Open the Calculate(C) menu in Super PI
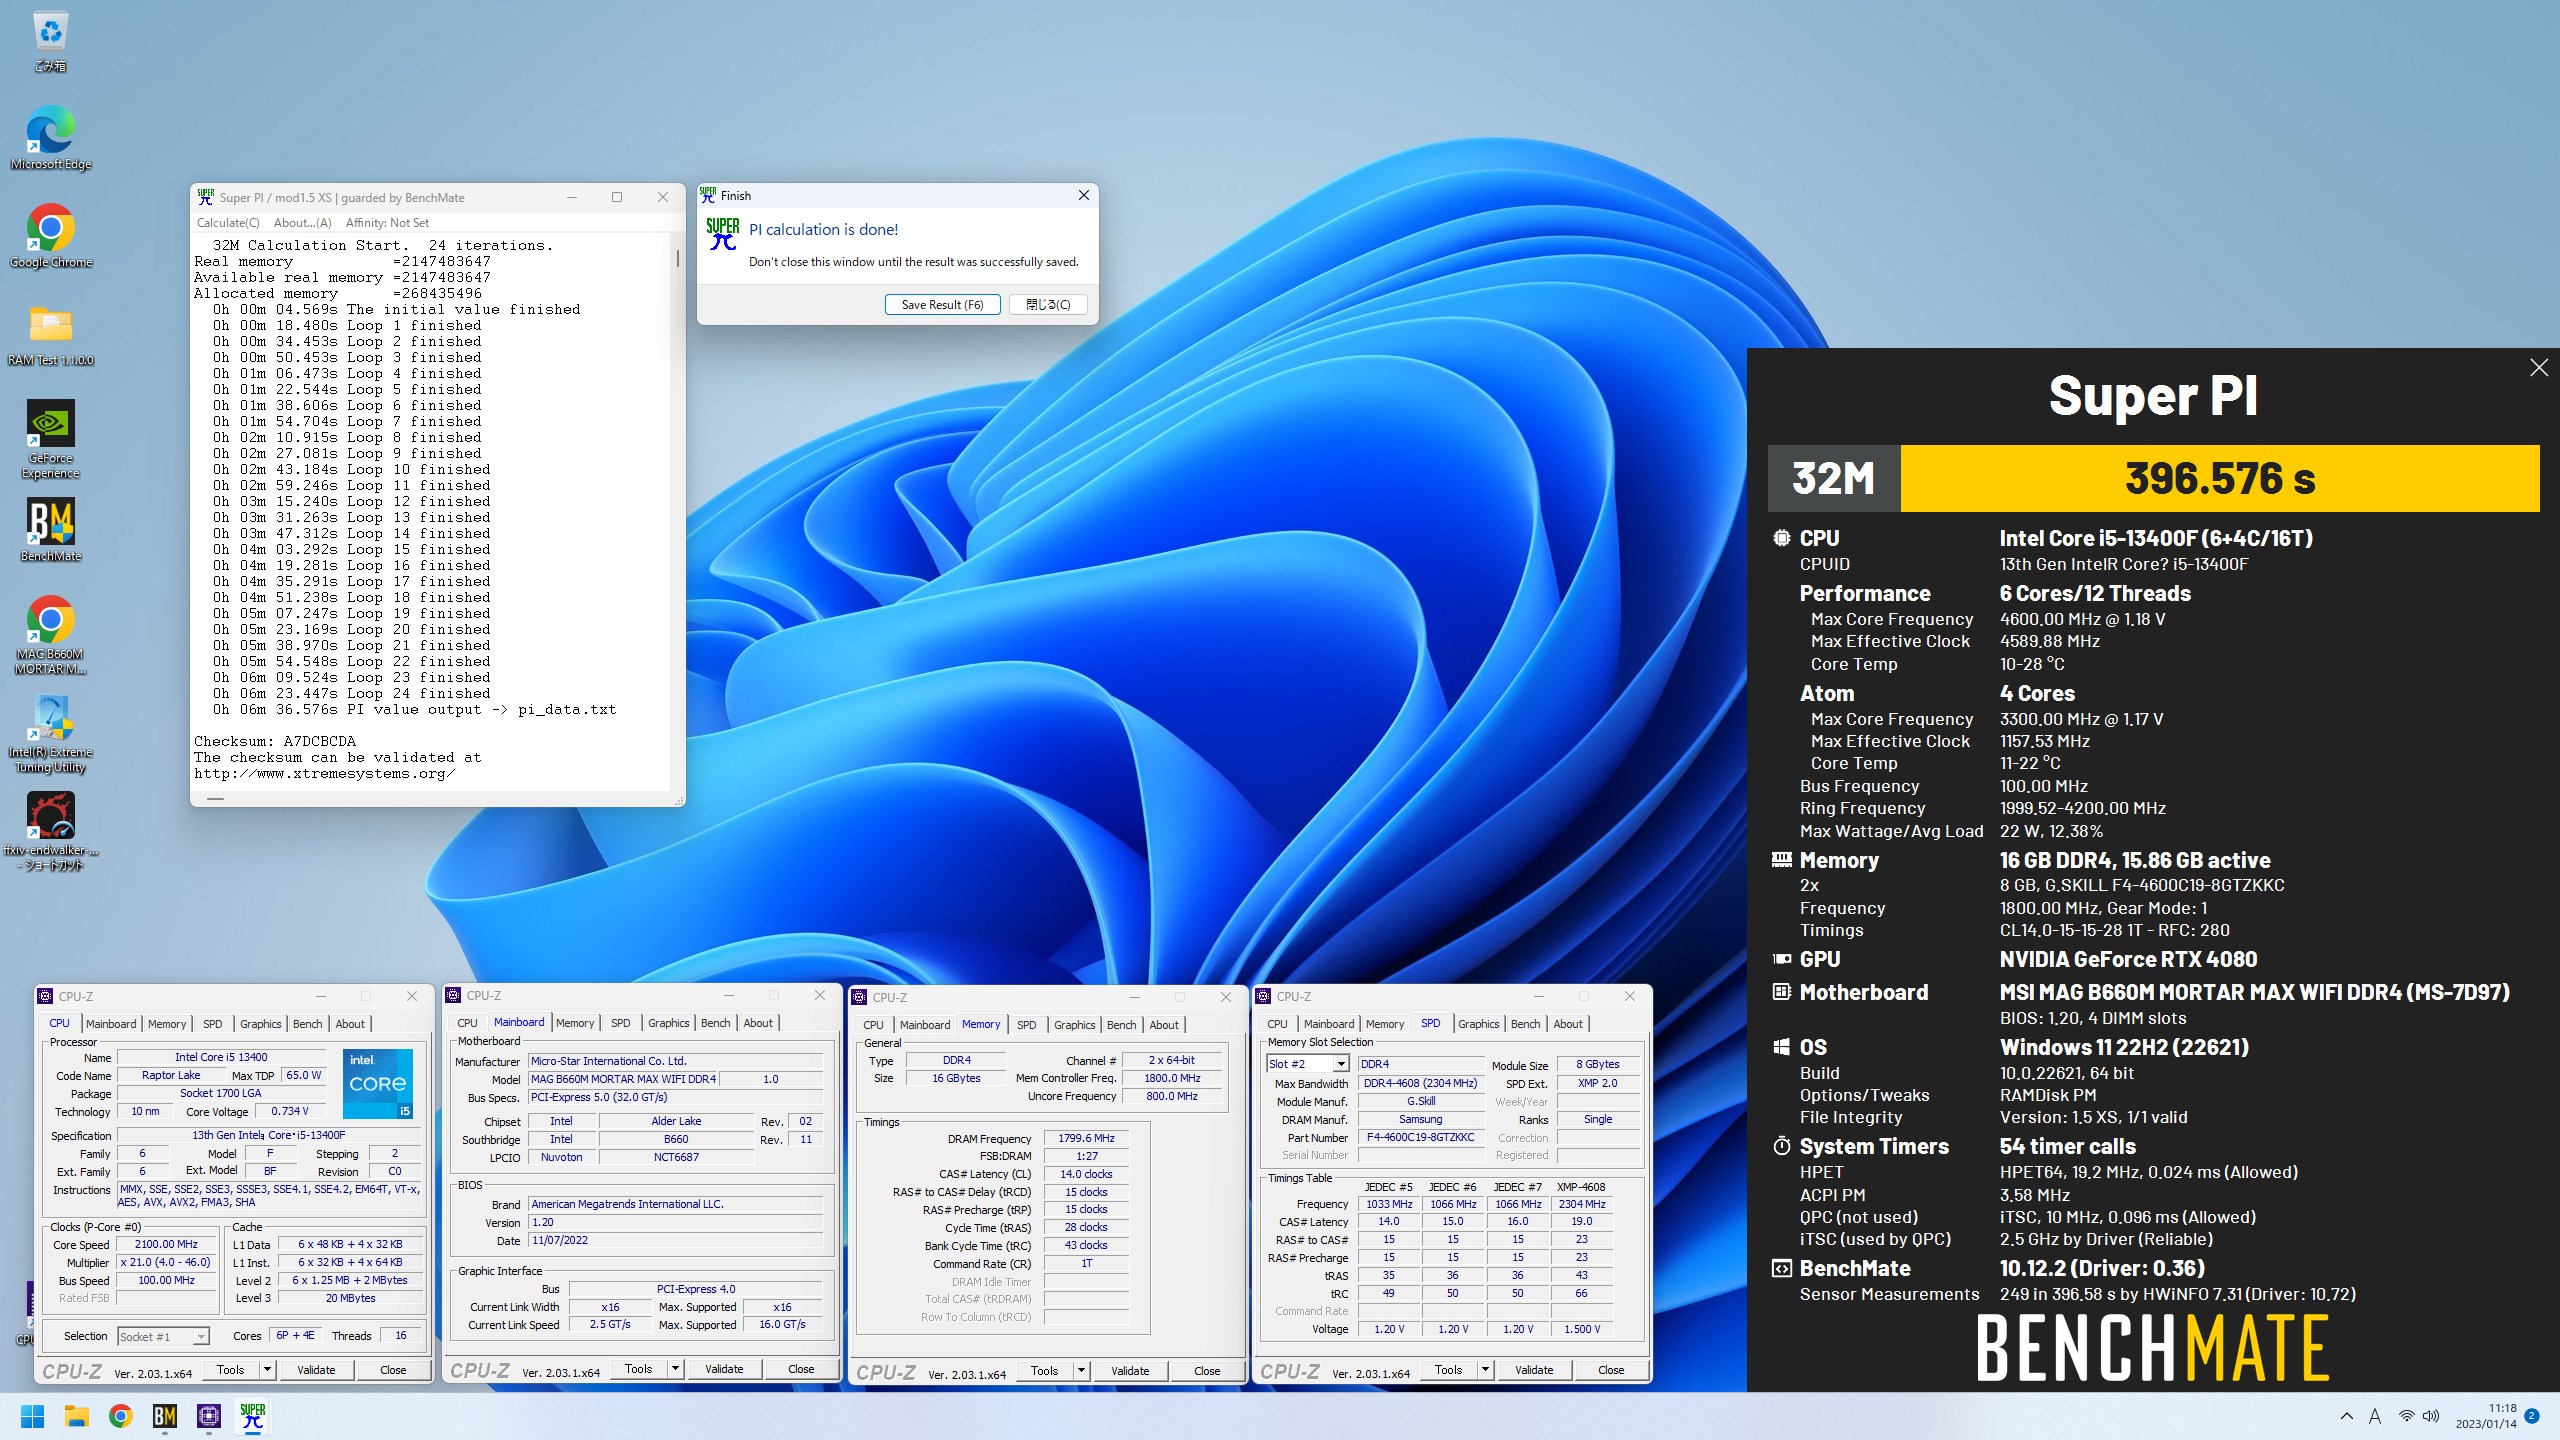This screenshot has height=1440, width=2560. pos(228,223)
